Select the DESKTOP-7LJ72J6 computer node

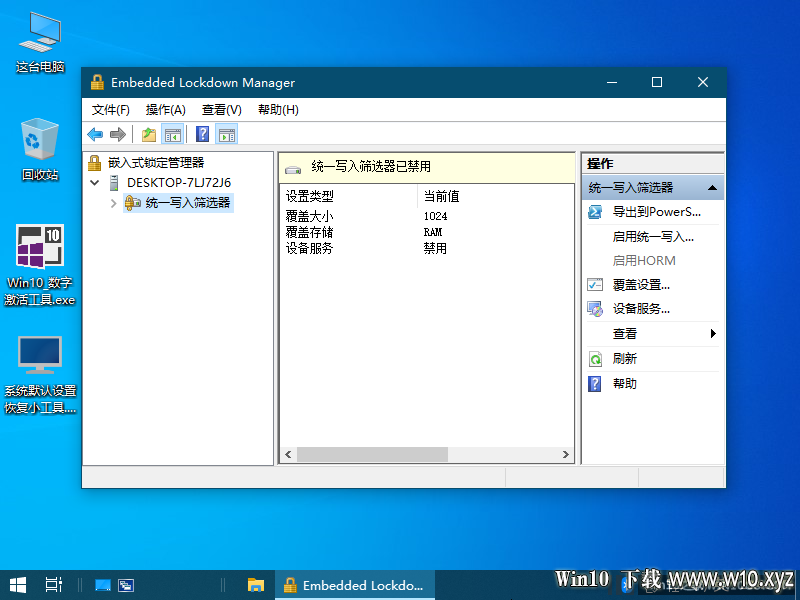coord(179,183)
